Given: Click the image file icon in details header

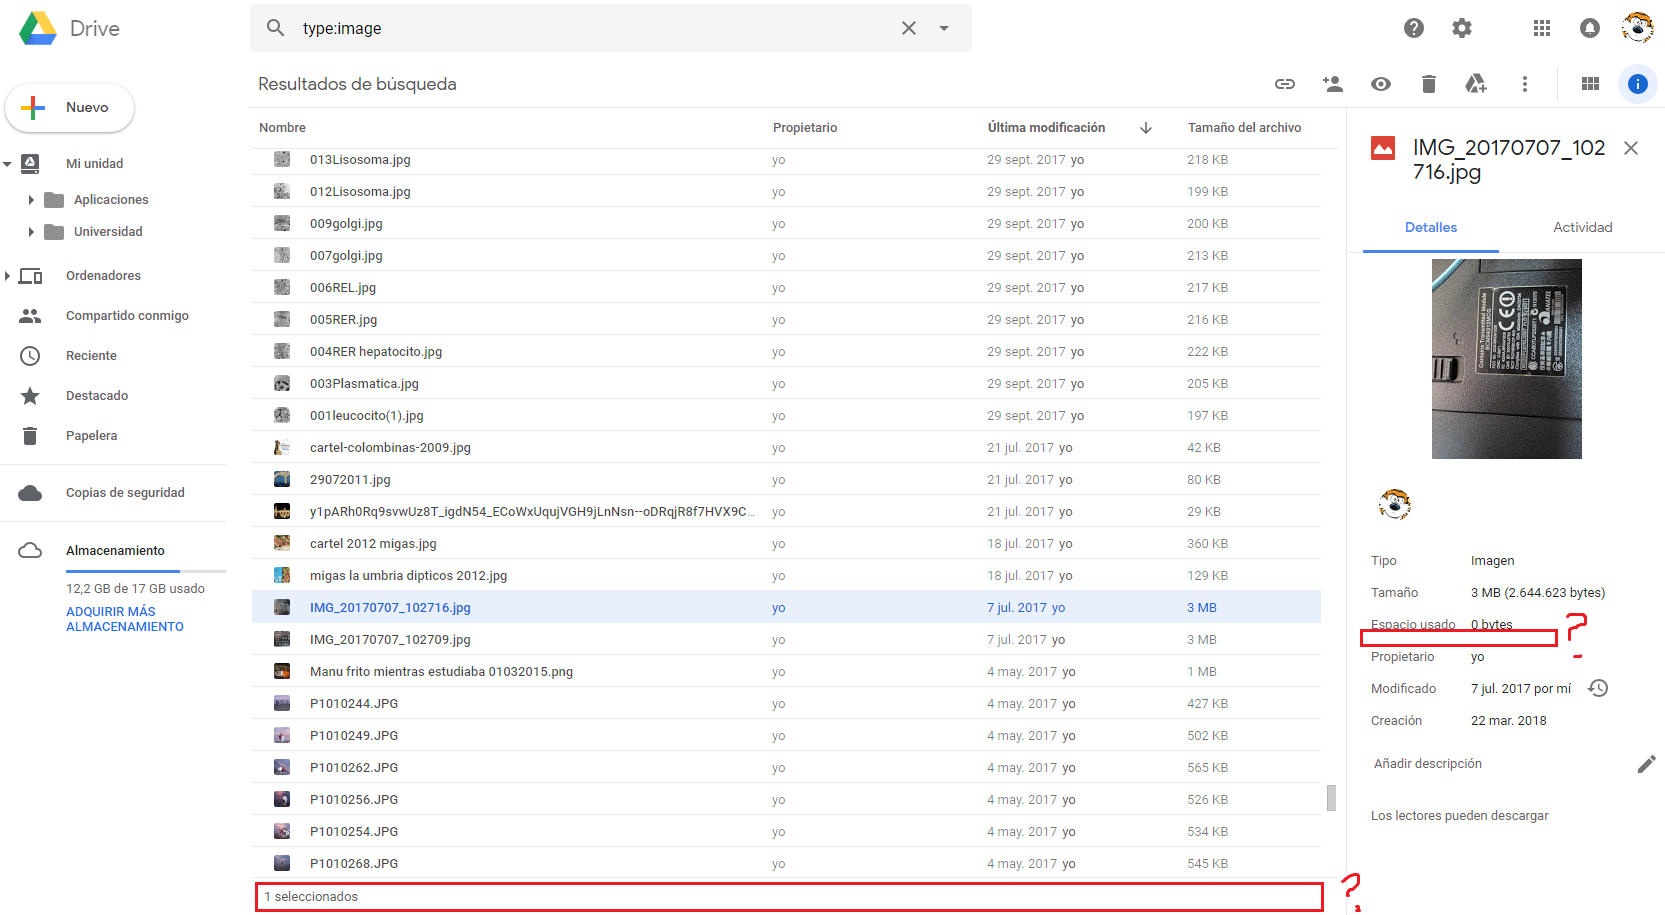Looking at the screenshot, I should [1383, 148].
